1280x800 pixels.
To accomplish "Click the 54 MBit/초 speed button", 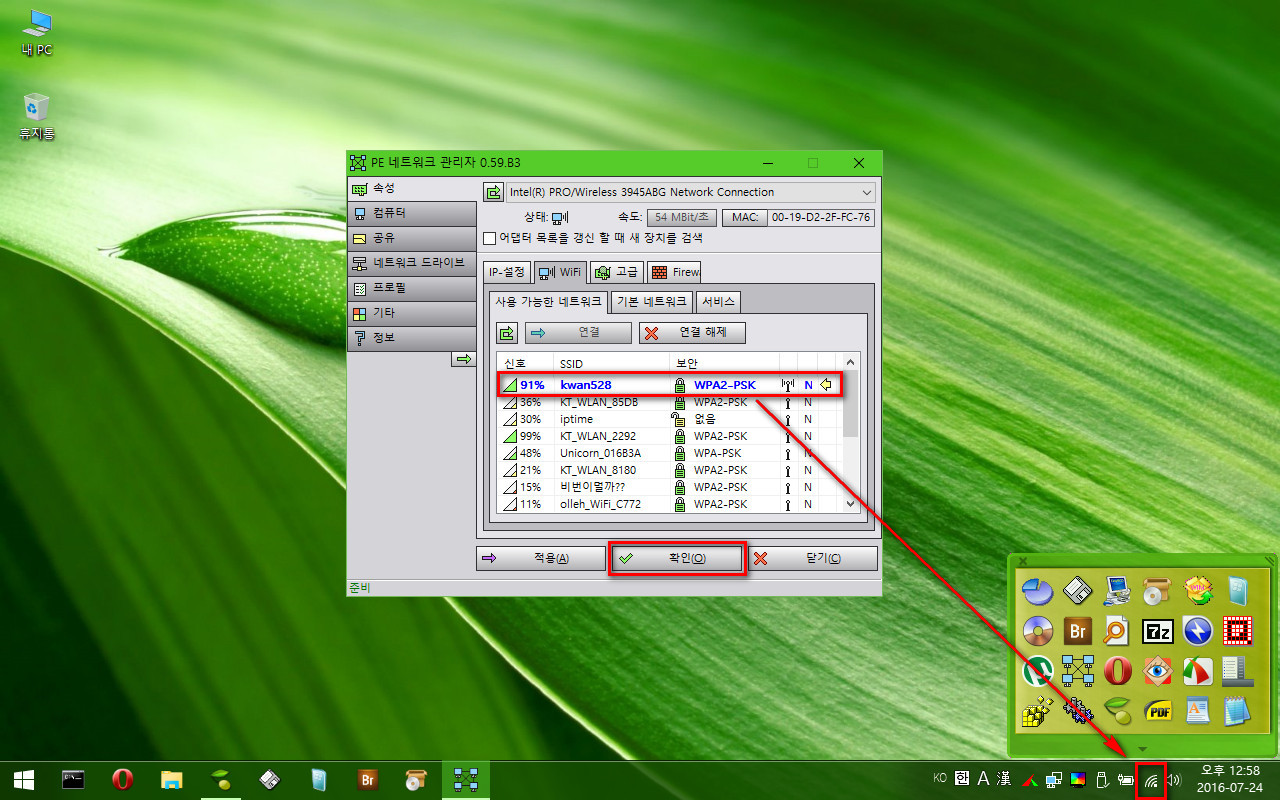I will 681,217.
